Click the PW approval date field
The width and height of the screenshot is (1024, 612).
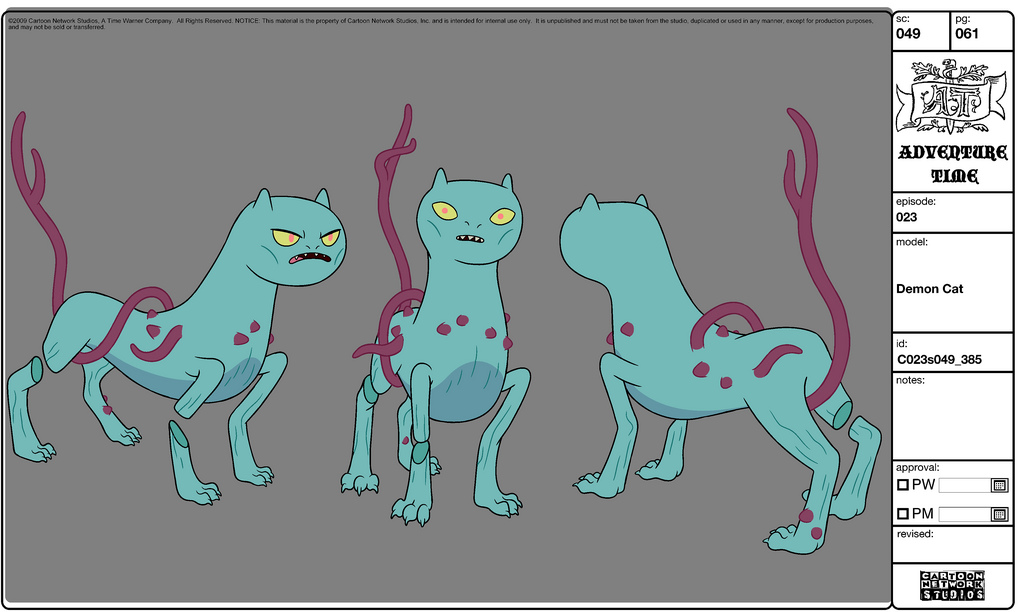click(964, 485)
